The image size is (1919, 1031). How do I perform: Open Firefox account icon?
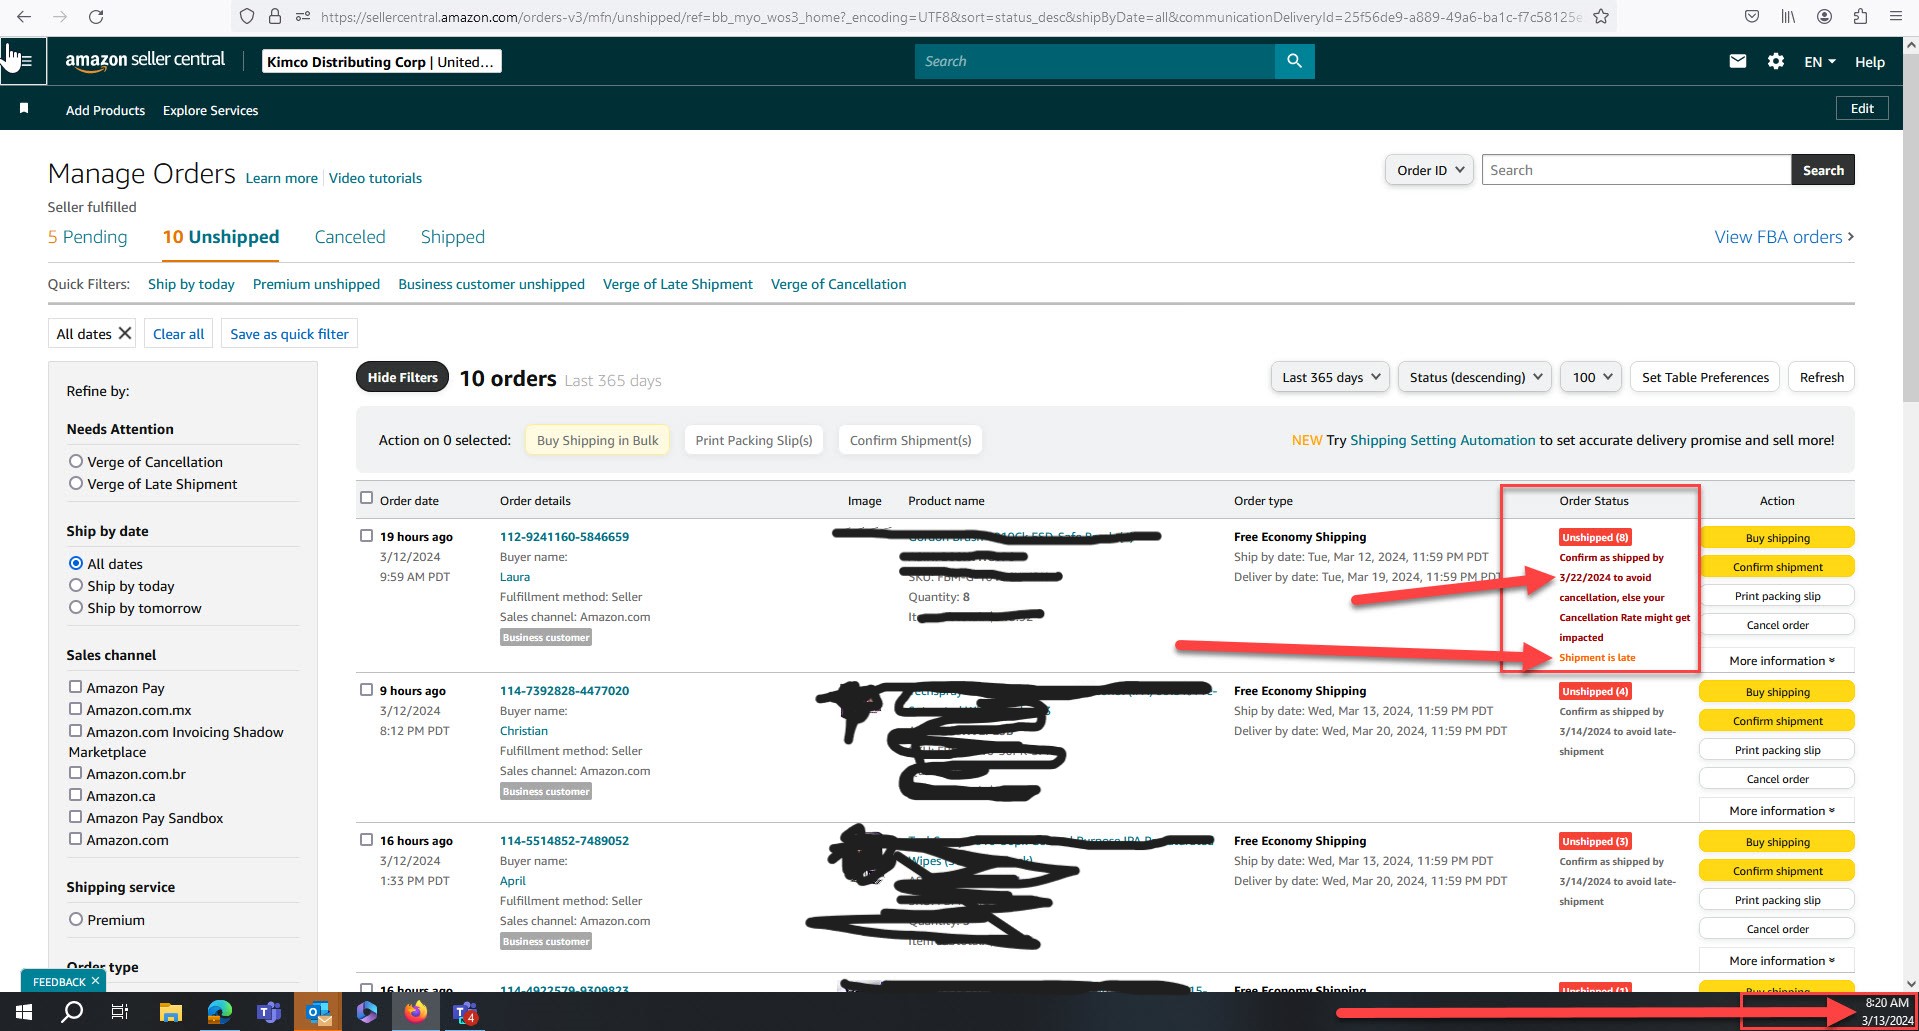coord(1825,16)
